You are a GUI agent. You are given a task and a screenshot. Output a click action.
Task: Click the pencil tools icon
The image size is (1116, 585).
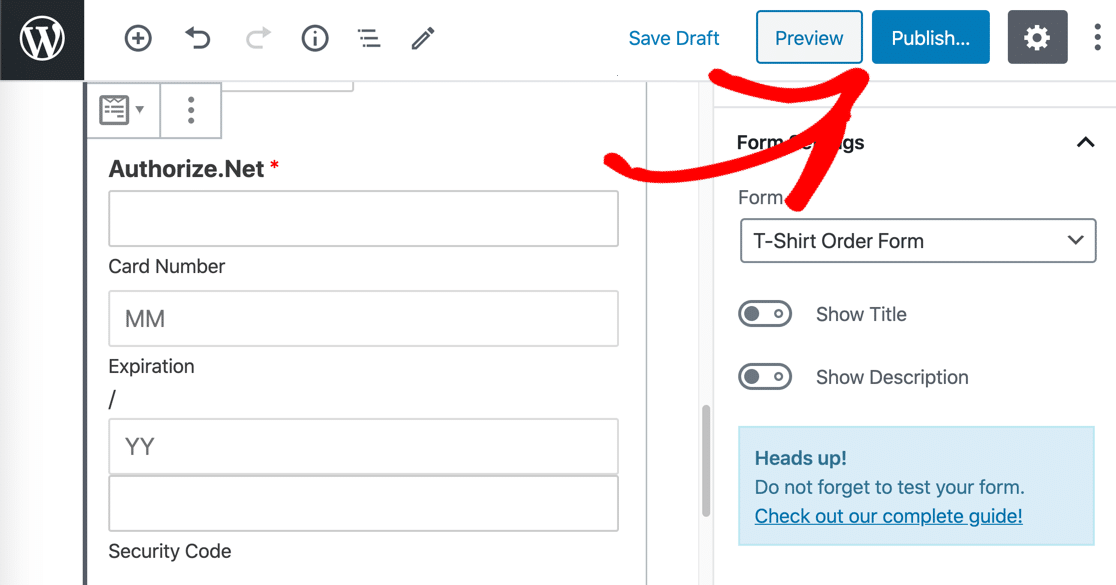pos(423,39)
